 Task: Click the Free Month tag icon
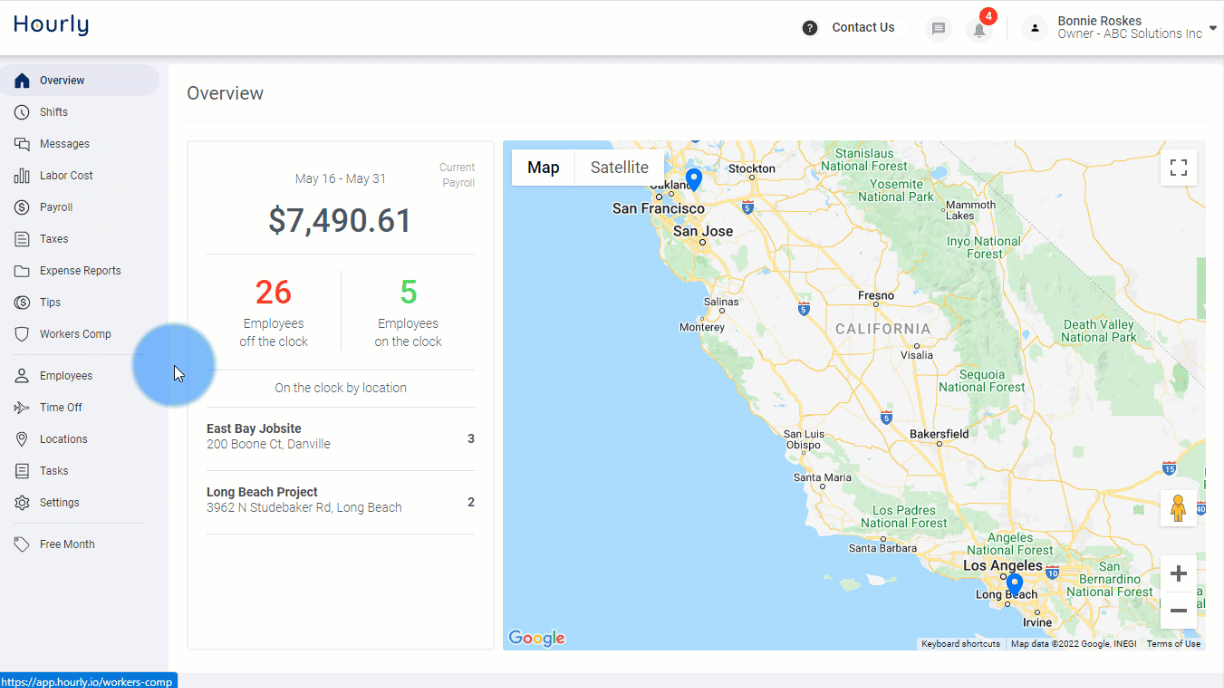point(22,544)
